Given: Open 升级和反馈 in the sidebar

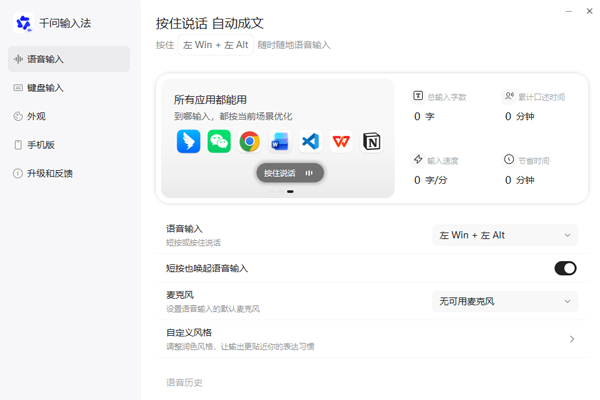Looking at the screenshot, I should 69,173.
